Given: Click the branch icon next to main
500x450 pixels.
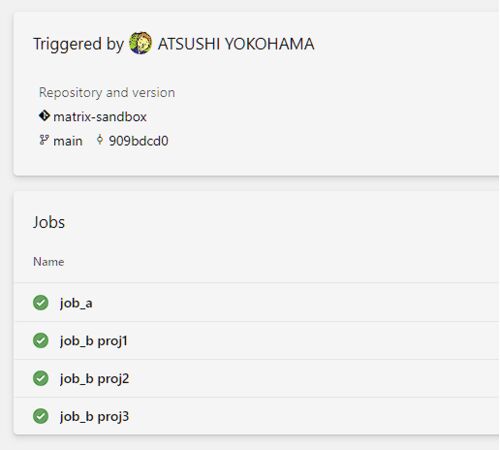Looking at the screenshot, I should [x=44, y=140].
